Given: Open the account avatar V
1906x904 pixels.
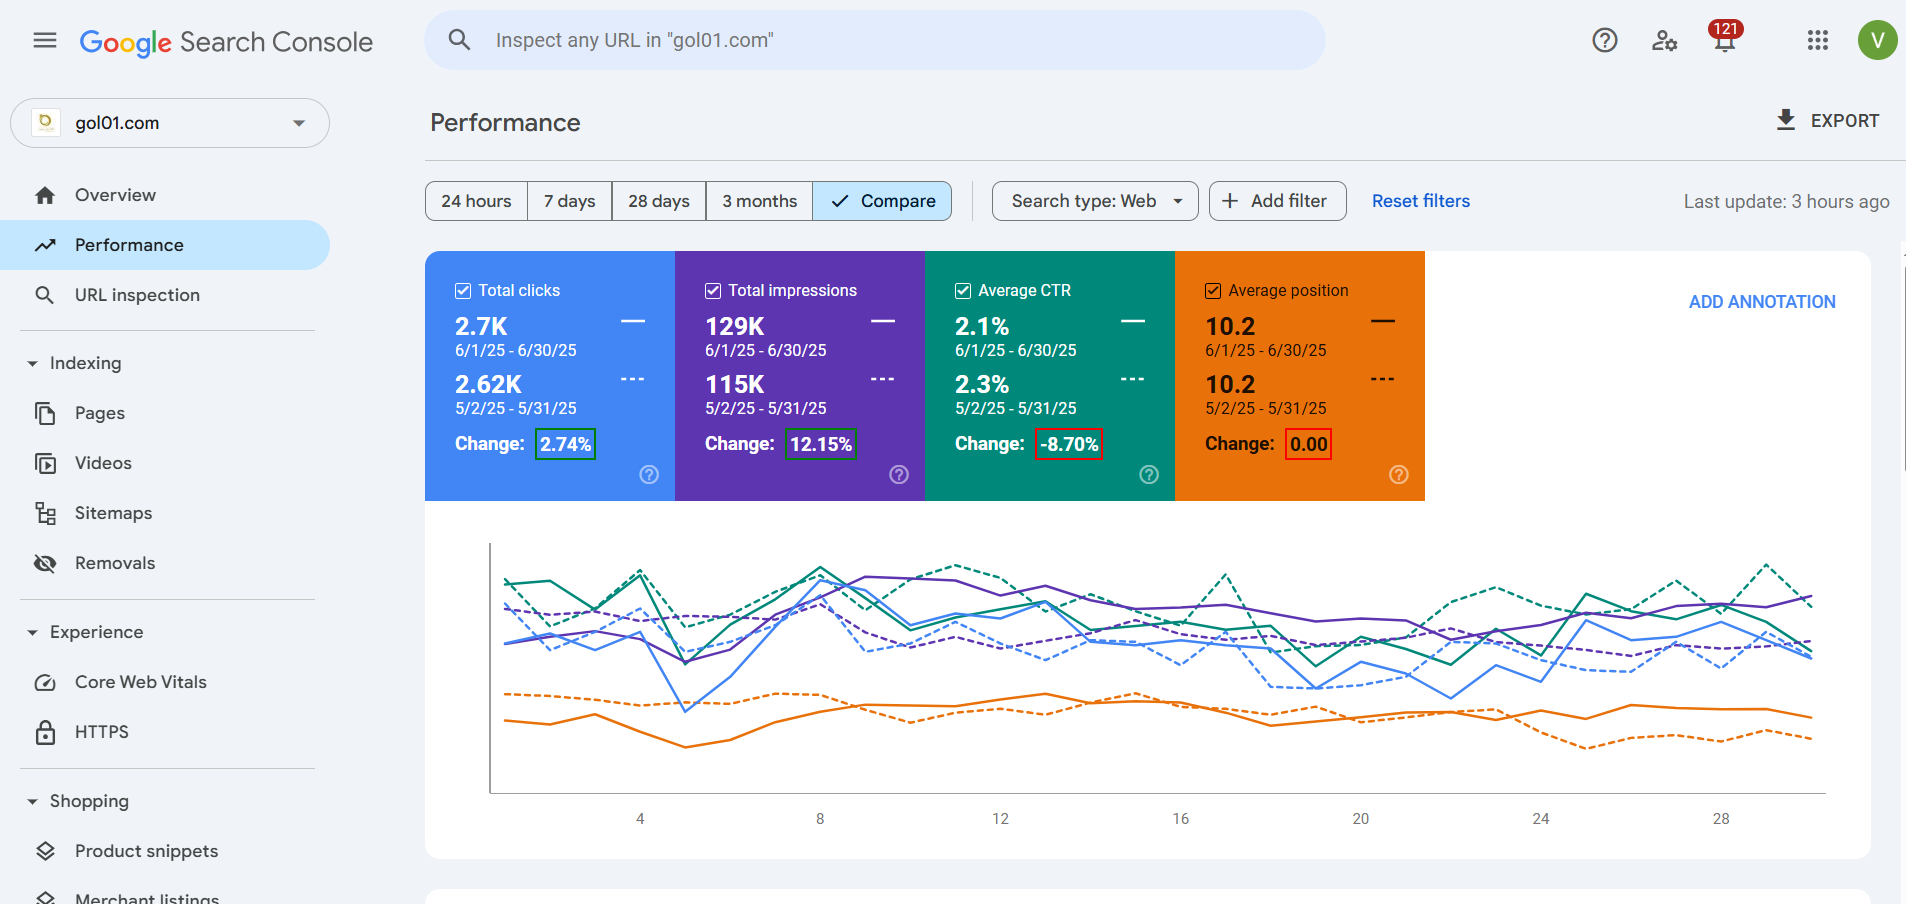Looking at the screenshot, I should point(1877,40).
